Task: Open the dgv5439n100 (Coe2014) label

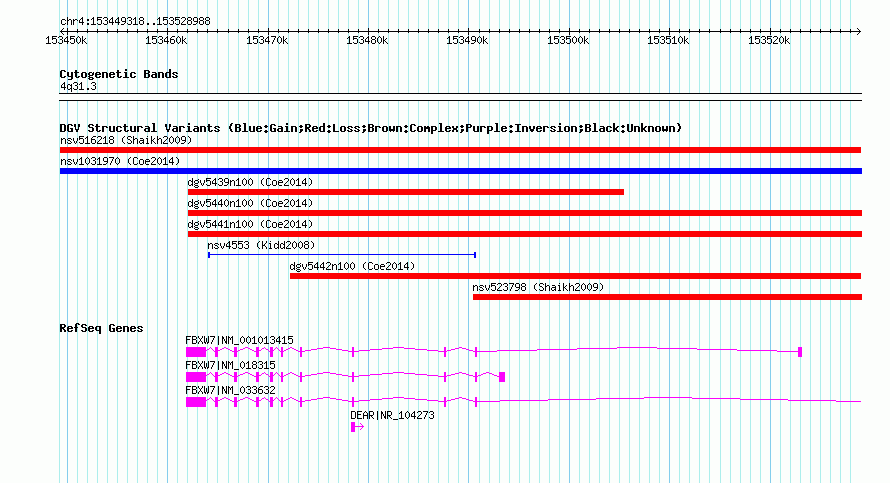Action: (x=250, y=182)
